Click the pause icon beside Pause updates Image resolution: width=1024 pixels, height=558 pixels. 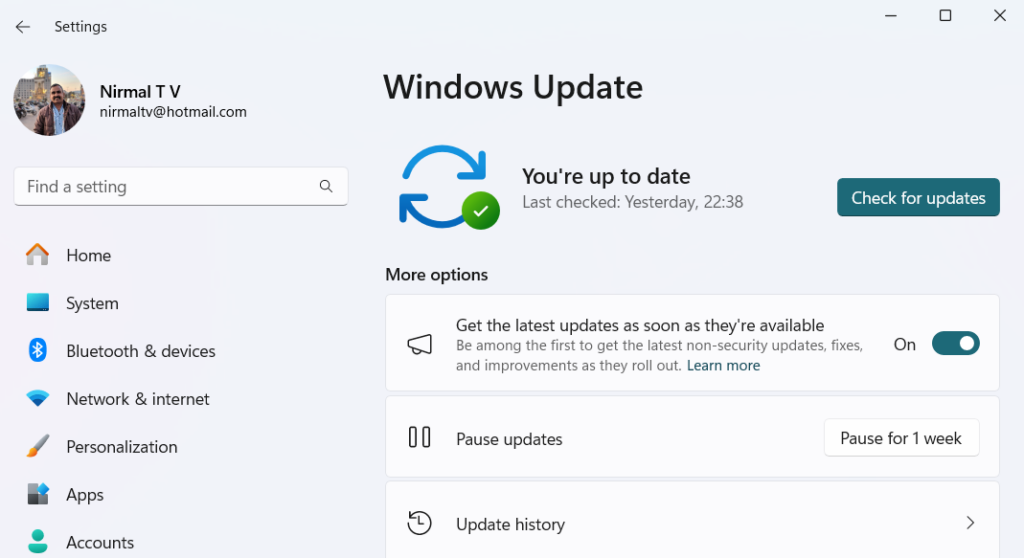(x=419, y=437)
